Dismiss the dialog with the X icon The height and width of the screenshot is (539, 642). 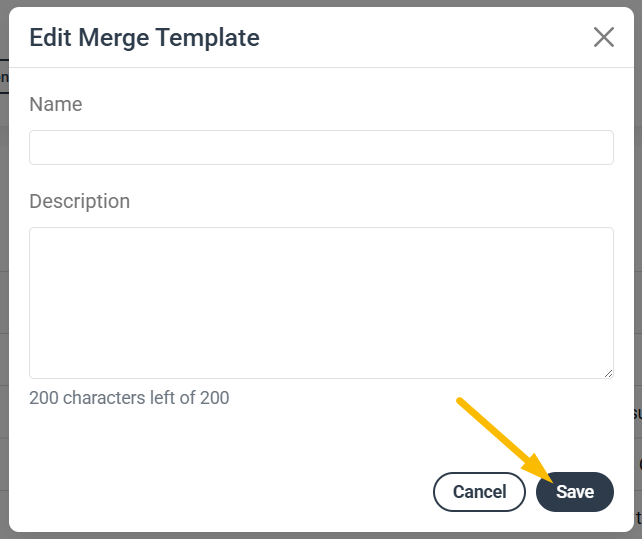click(x=604, y=37)
